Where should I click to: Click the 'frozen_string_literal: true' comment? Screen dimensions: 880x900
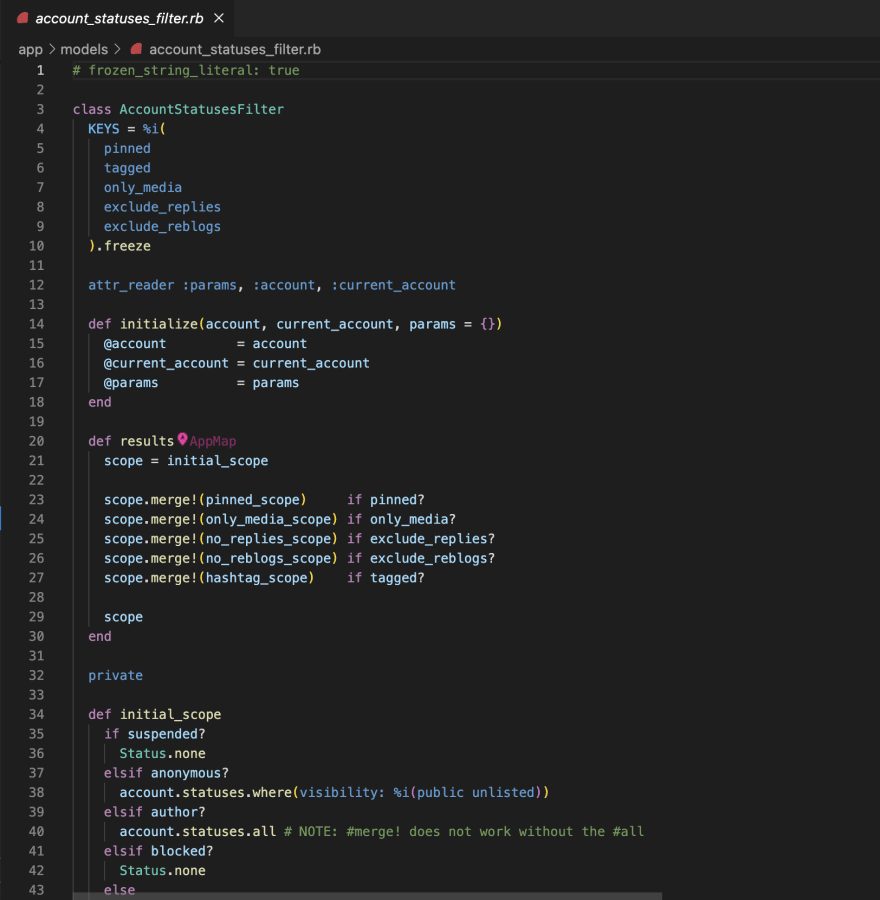tap(186, 70)
